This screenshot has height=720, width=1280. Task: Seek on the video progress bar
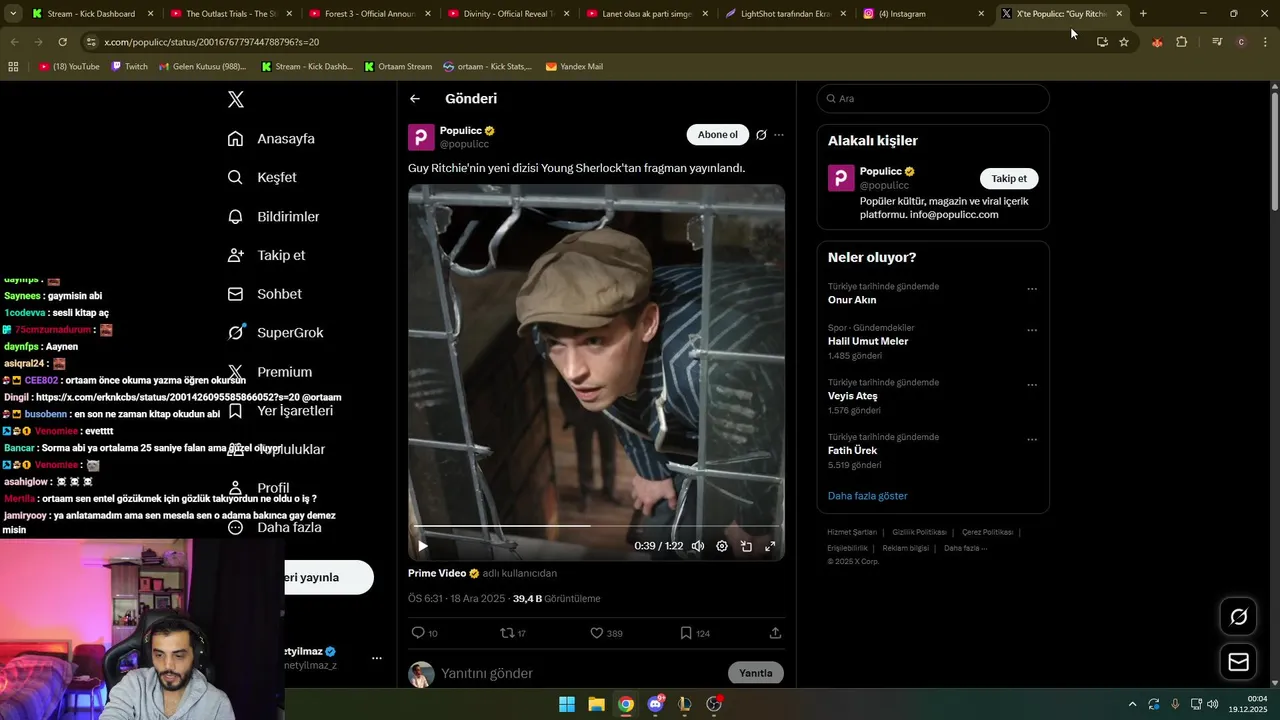(x=596, y=526)
